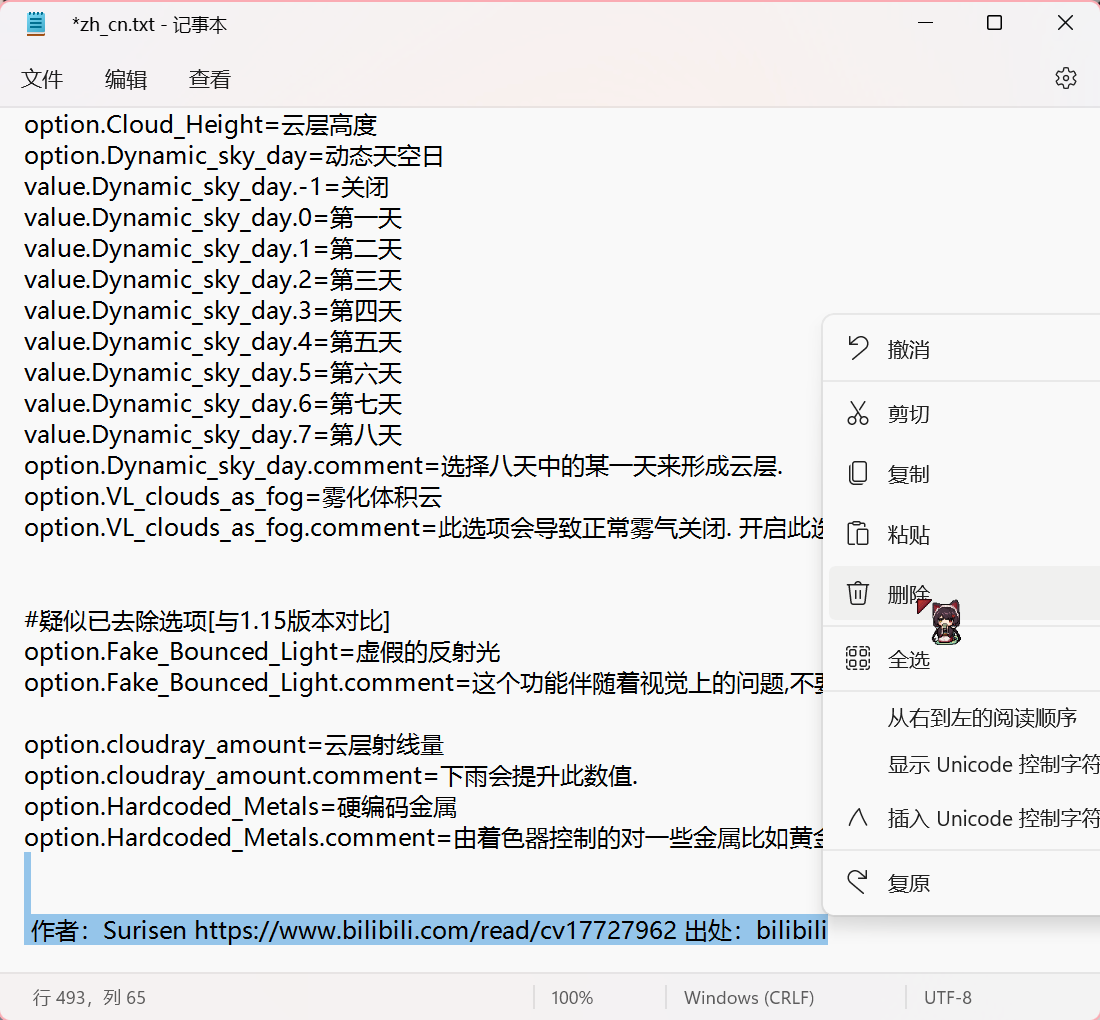Click the caret icon beside 插入 Unicode 控制字符
Screen dimensions: 1100x1020
858,817
